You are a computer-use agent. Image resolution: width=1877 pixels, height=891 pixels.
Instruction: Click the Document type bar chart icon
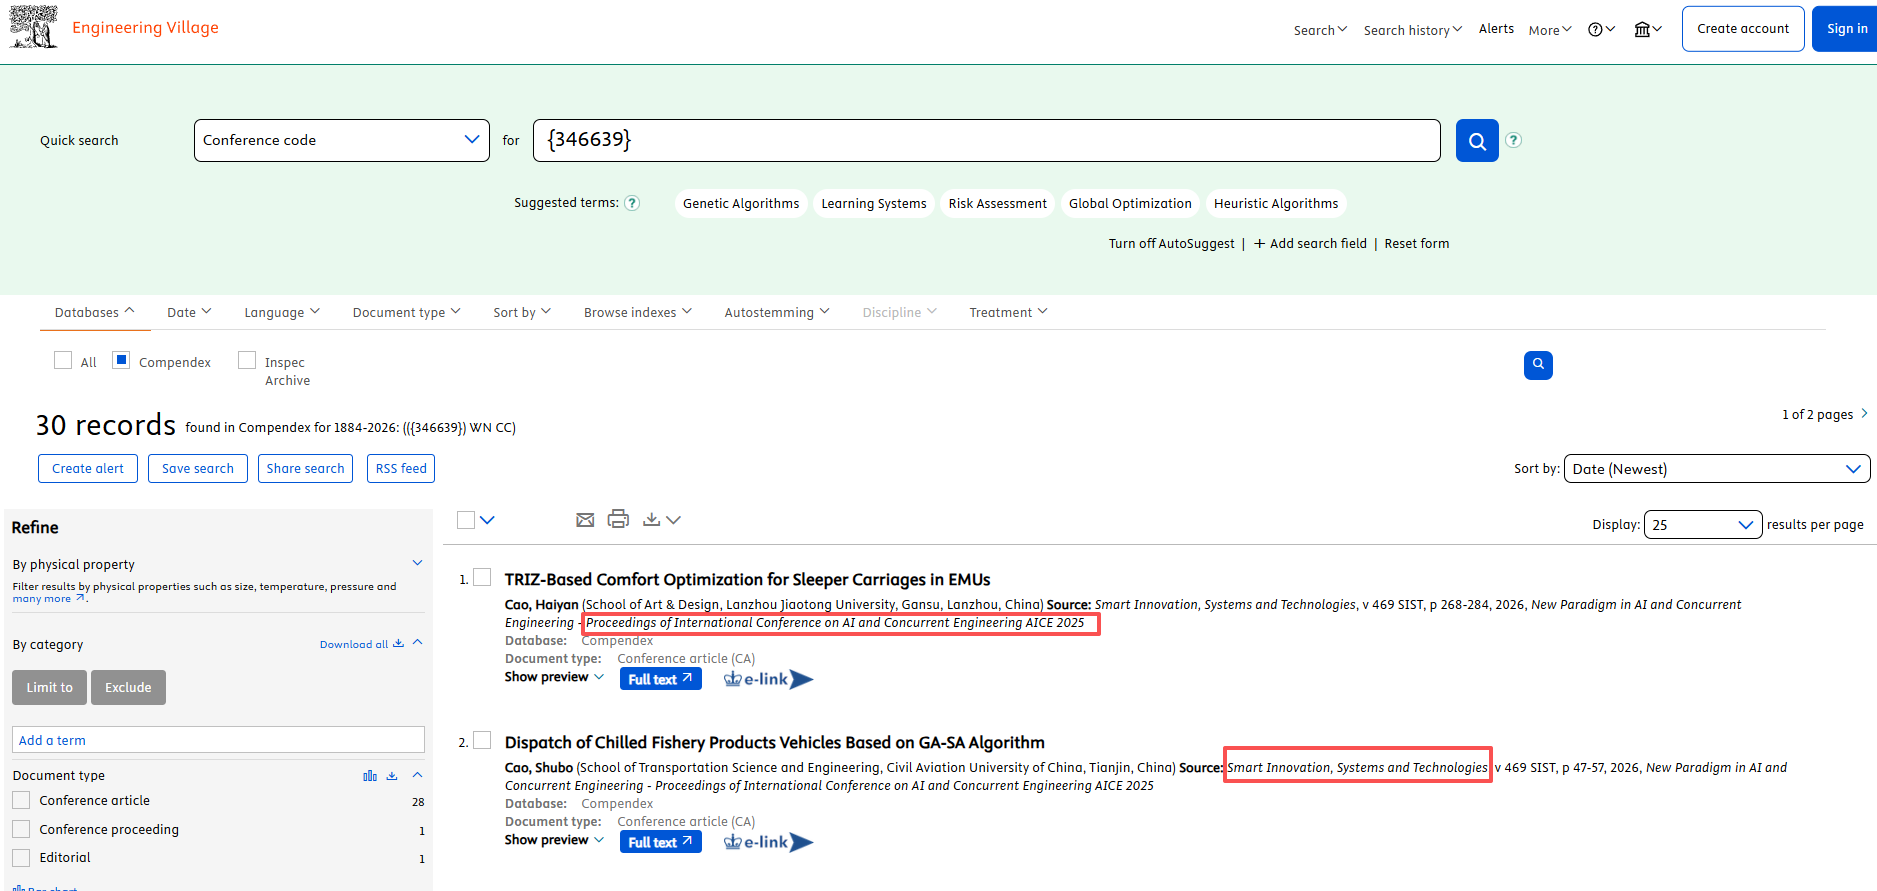point(370,776)
